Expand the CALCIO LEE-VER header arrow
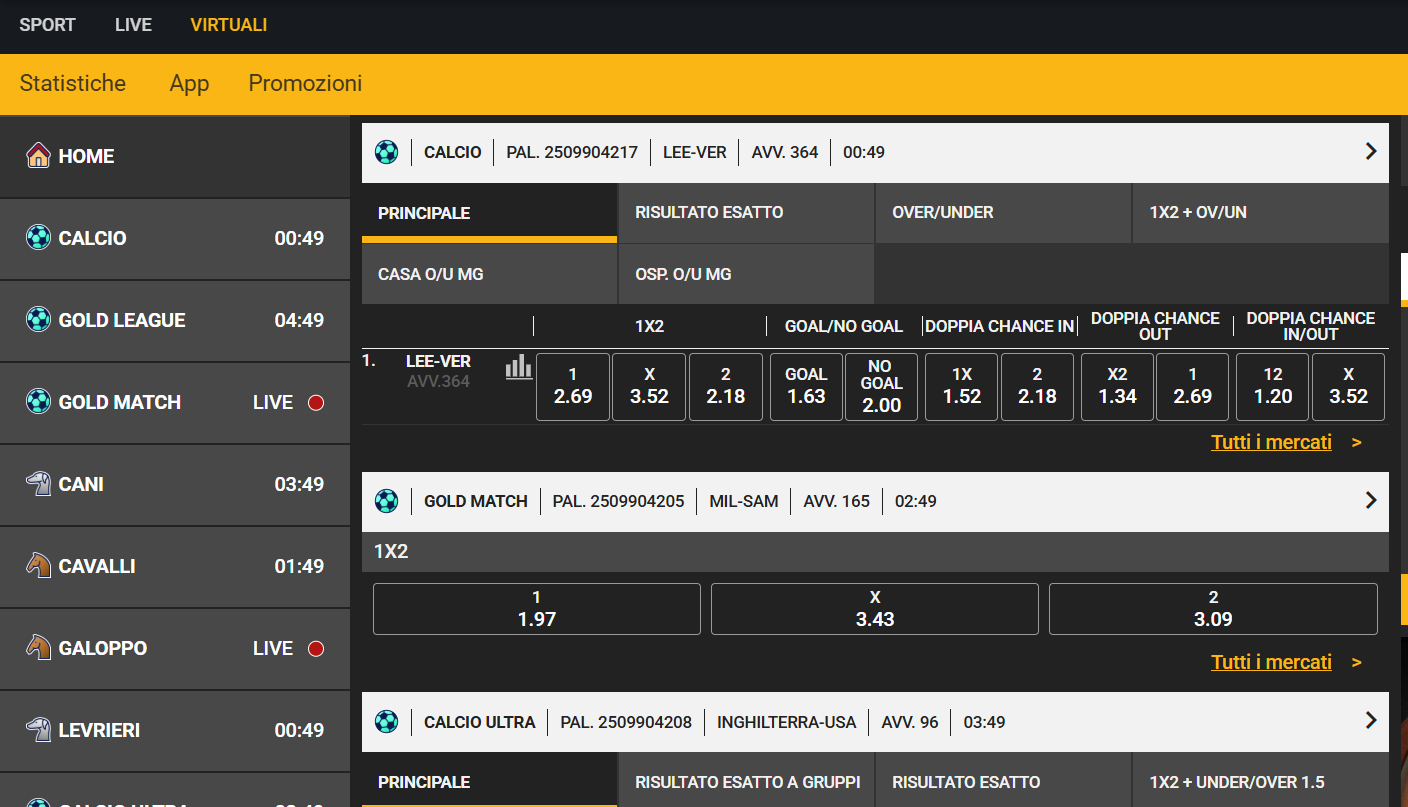Screen dimensions: 1408x807 (x=1371, y=151)
